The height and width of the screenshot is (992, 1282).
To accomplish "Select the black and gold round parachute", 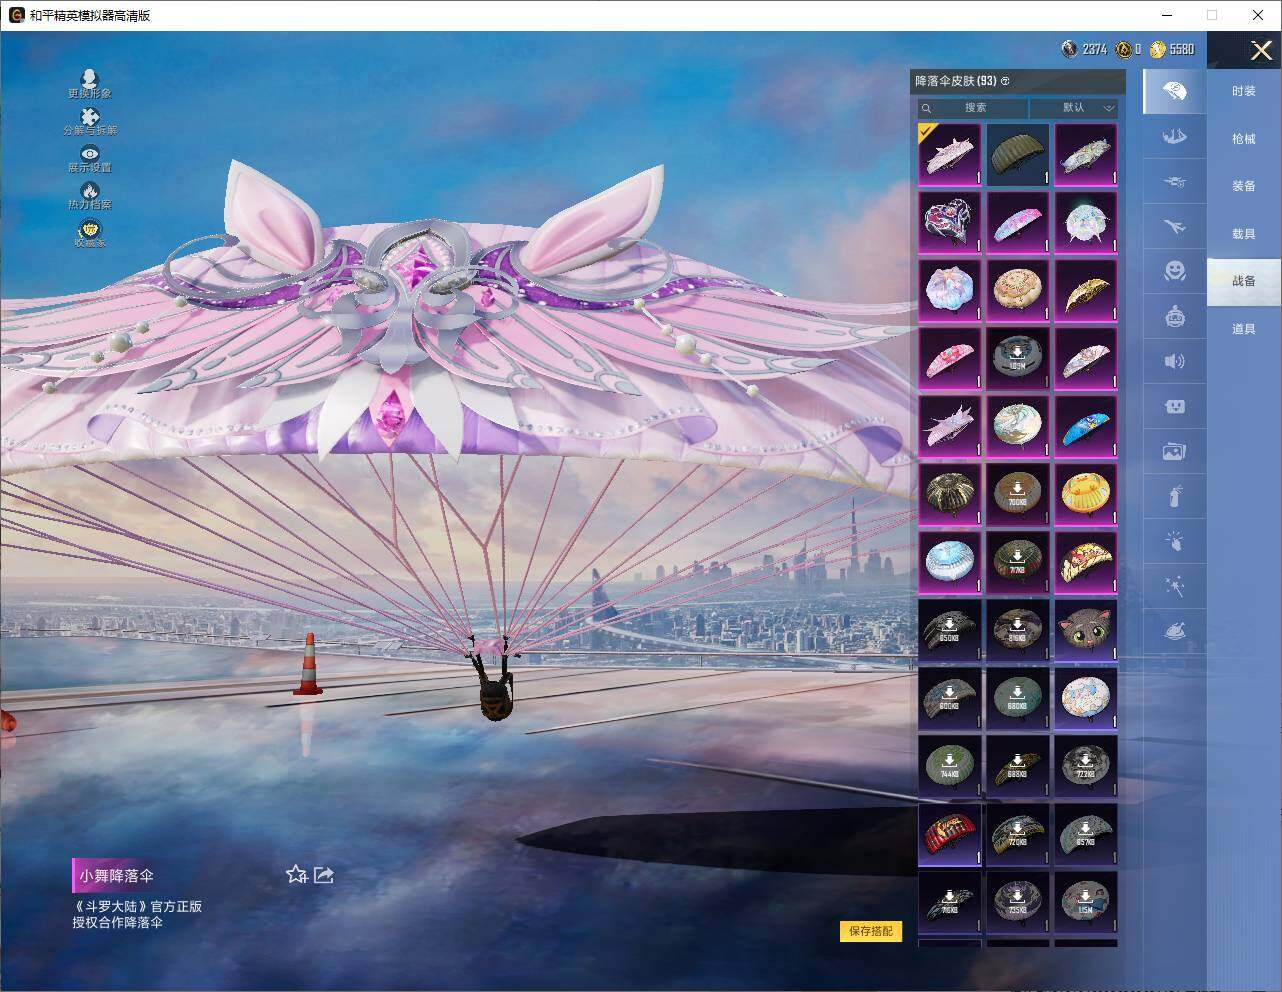I will coord(949,495).
